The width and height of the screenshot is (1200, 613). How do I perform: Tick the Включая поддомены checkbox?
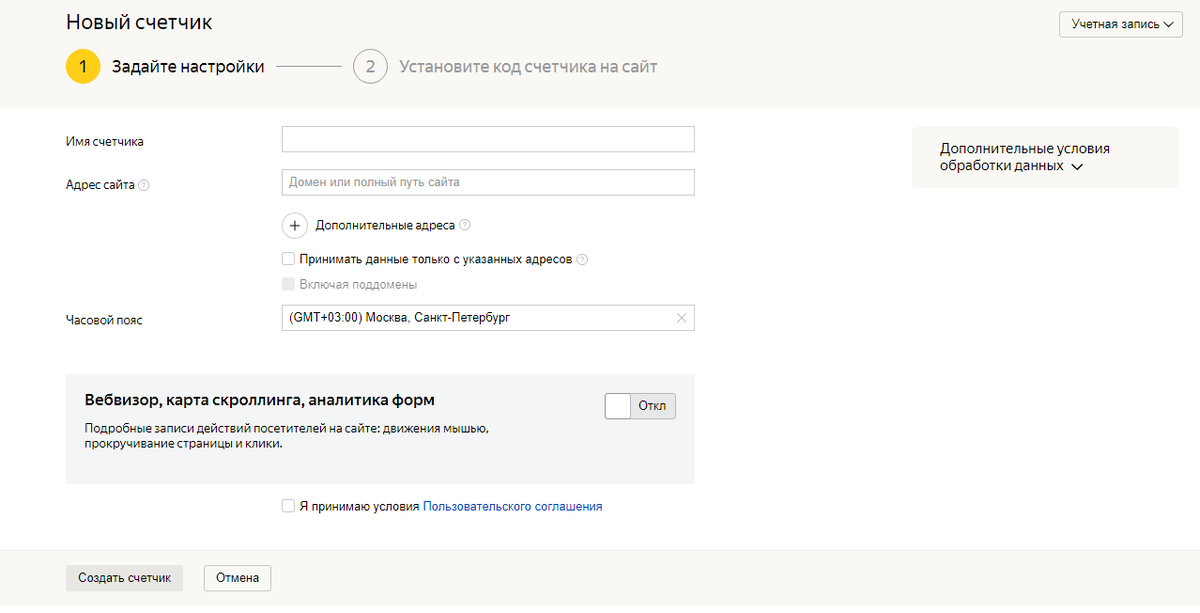(288, 285)
